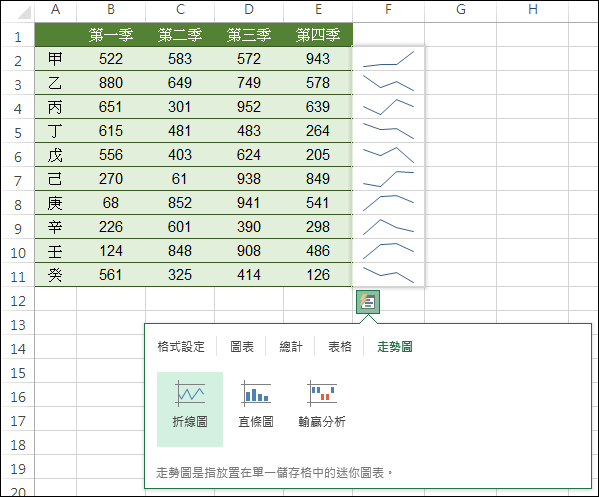This screenshot has width=599, height=497.
Task: Click the cell labeled 甲
Action: 55,59
